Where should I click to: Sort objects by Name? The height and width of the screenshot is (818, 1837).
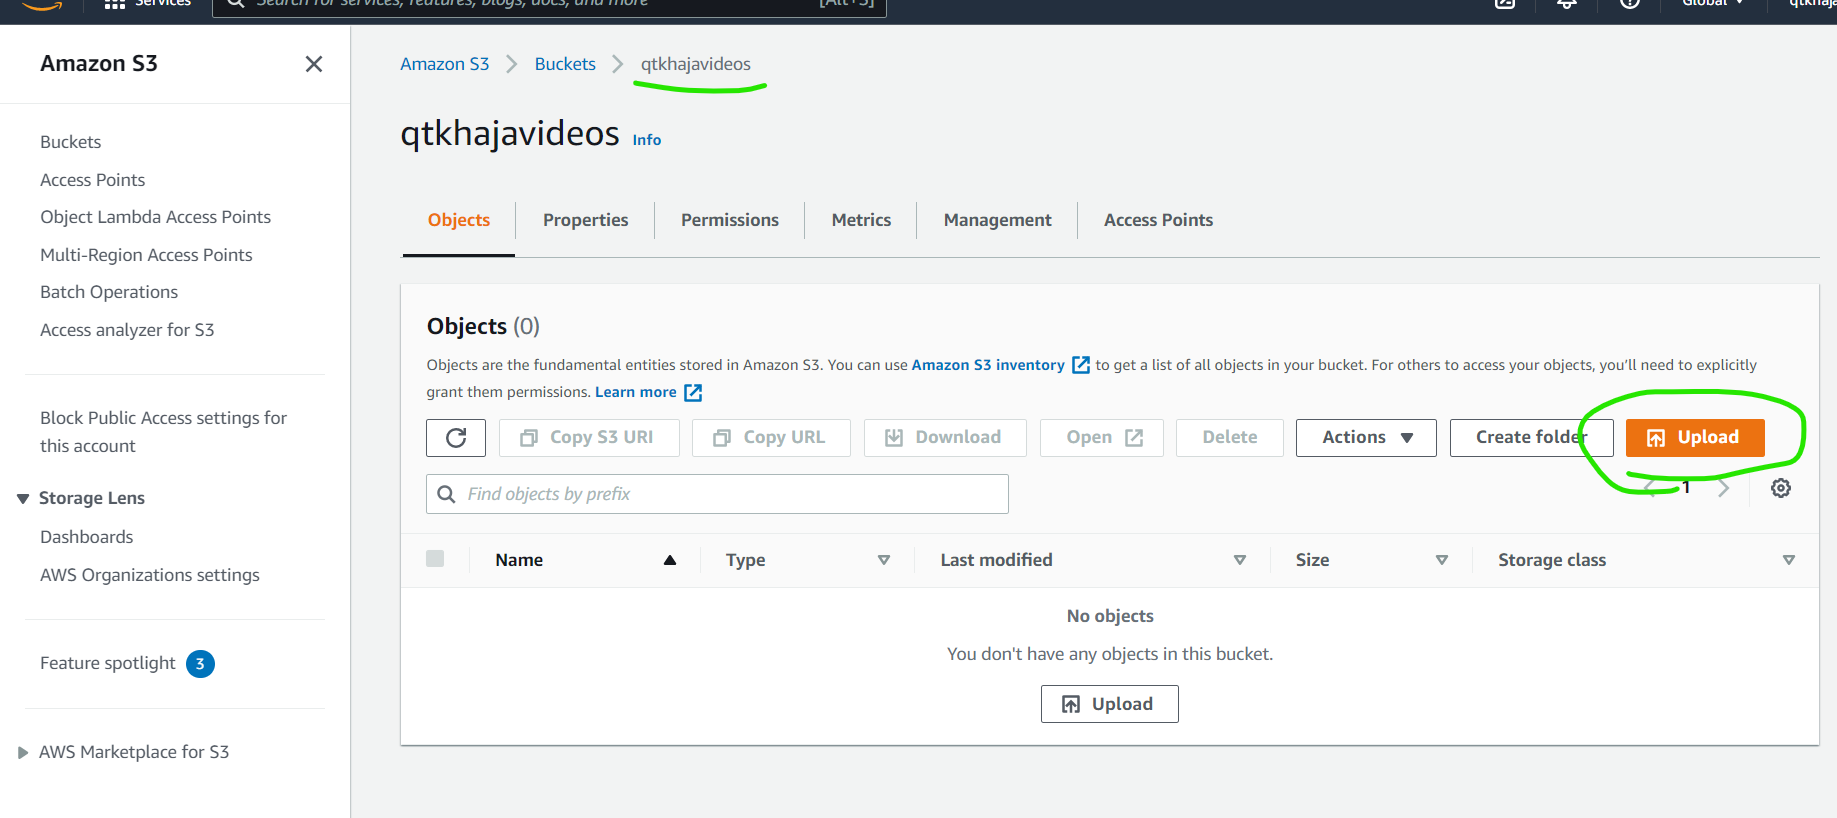(x=670, y=560)
